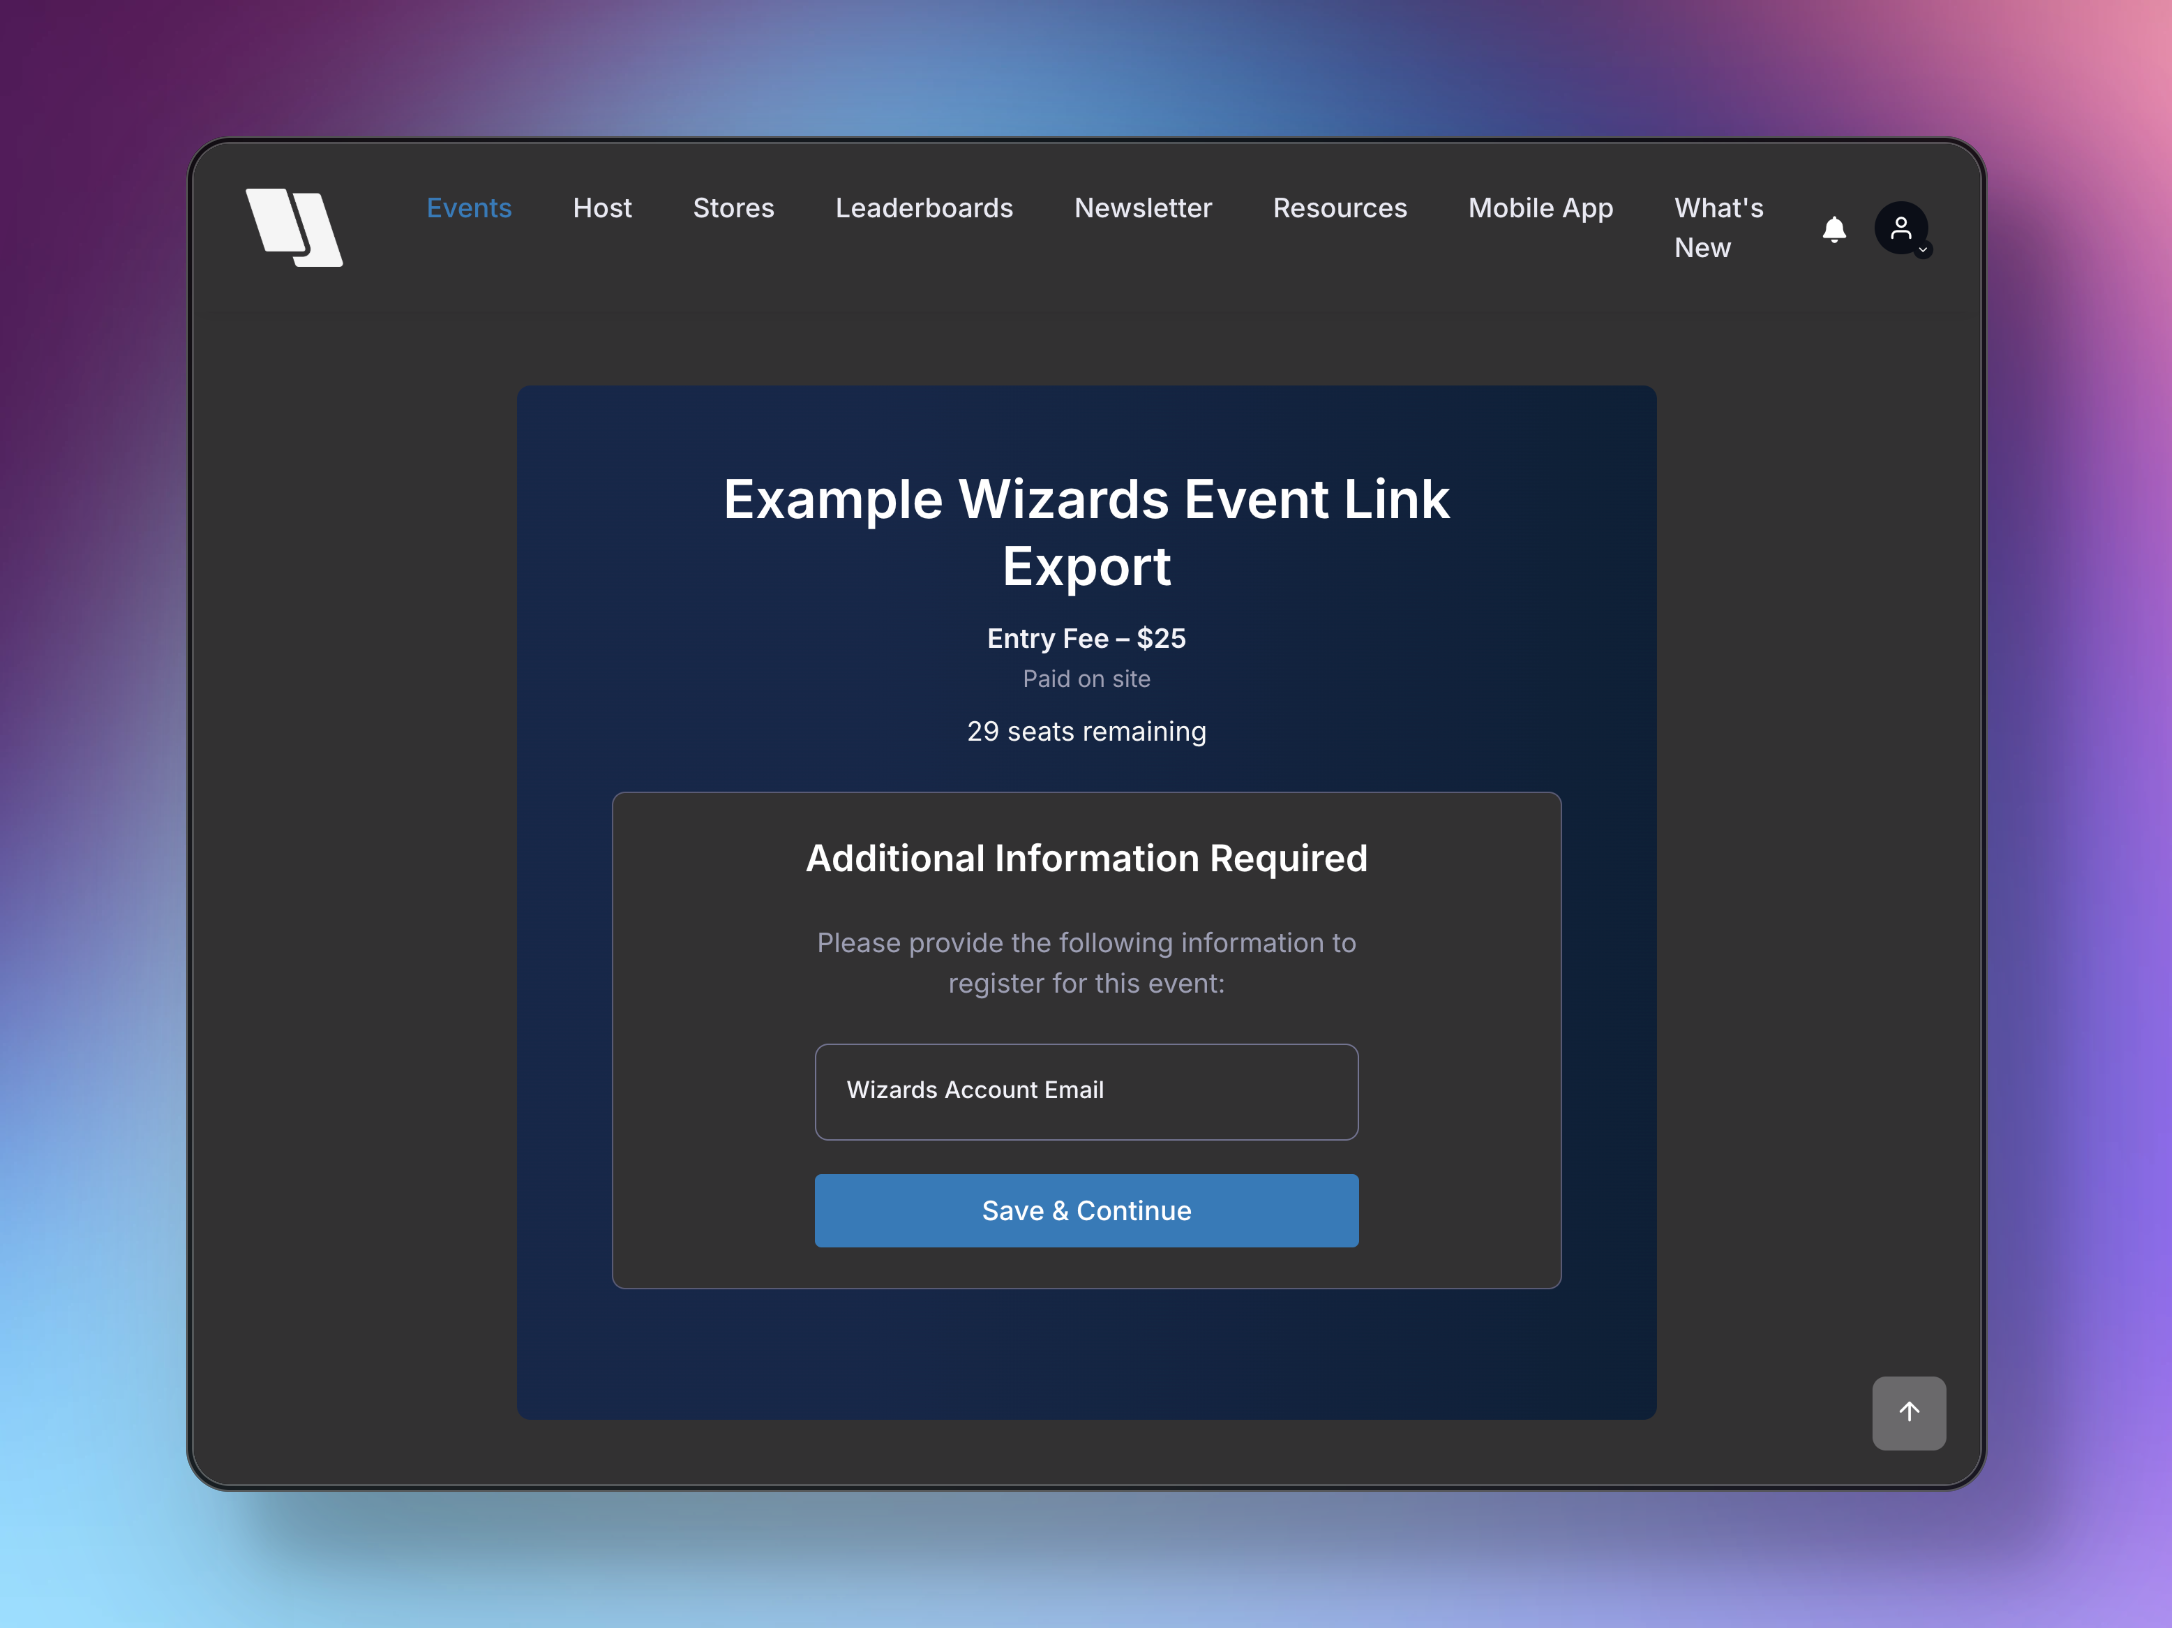Open the notifications bell
Image resolution: width=2172 pixels, height=1628 pixels.
coord(1833,229)
